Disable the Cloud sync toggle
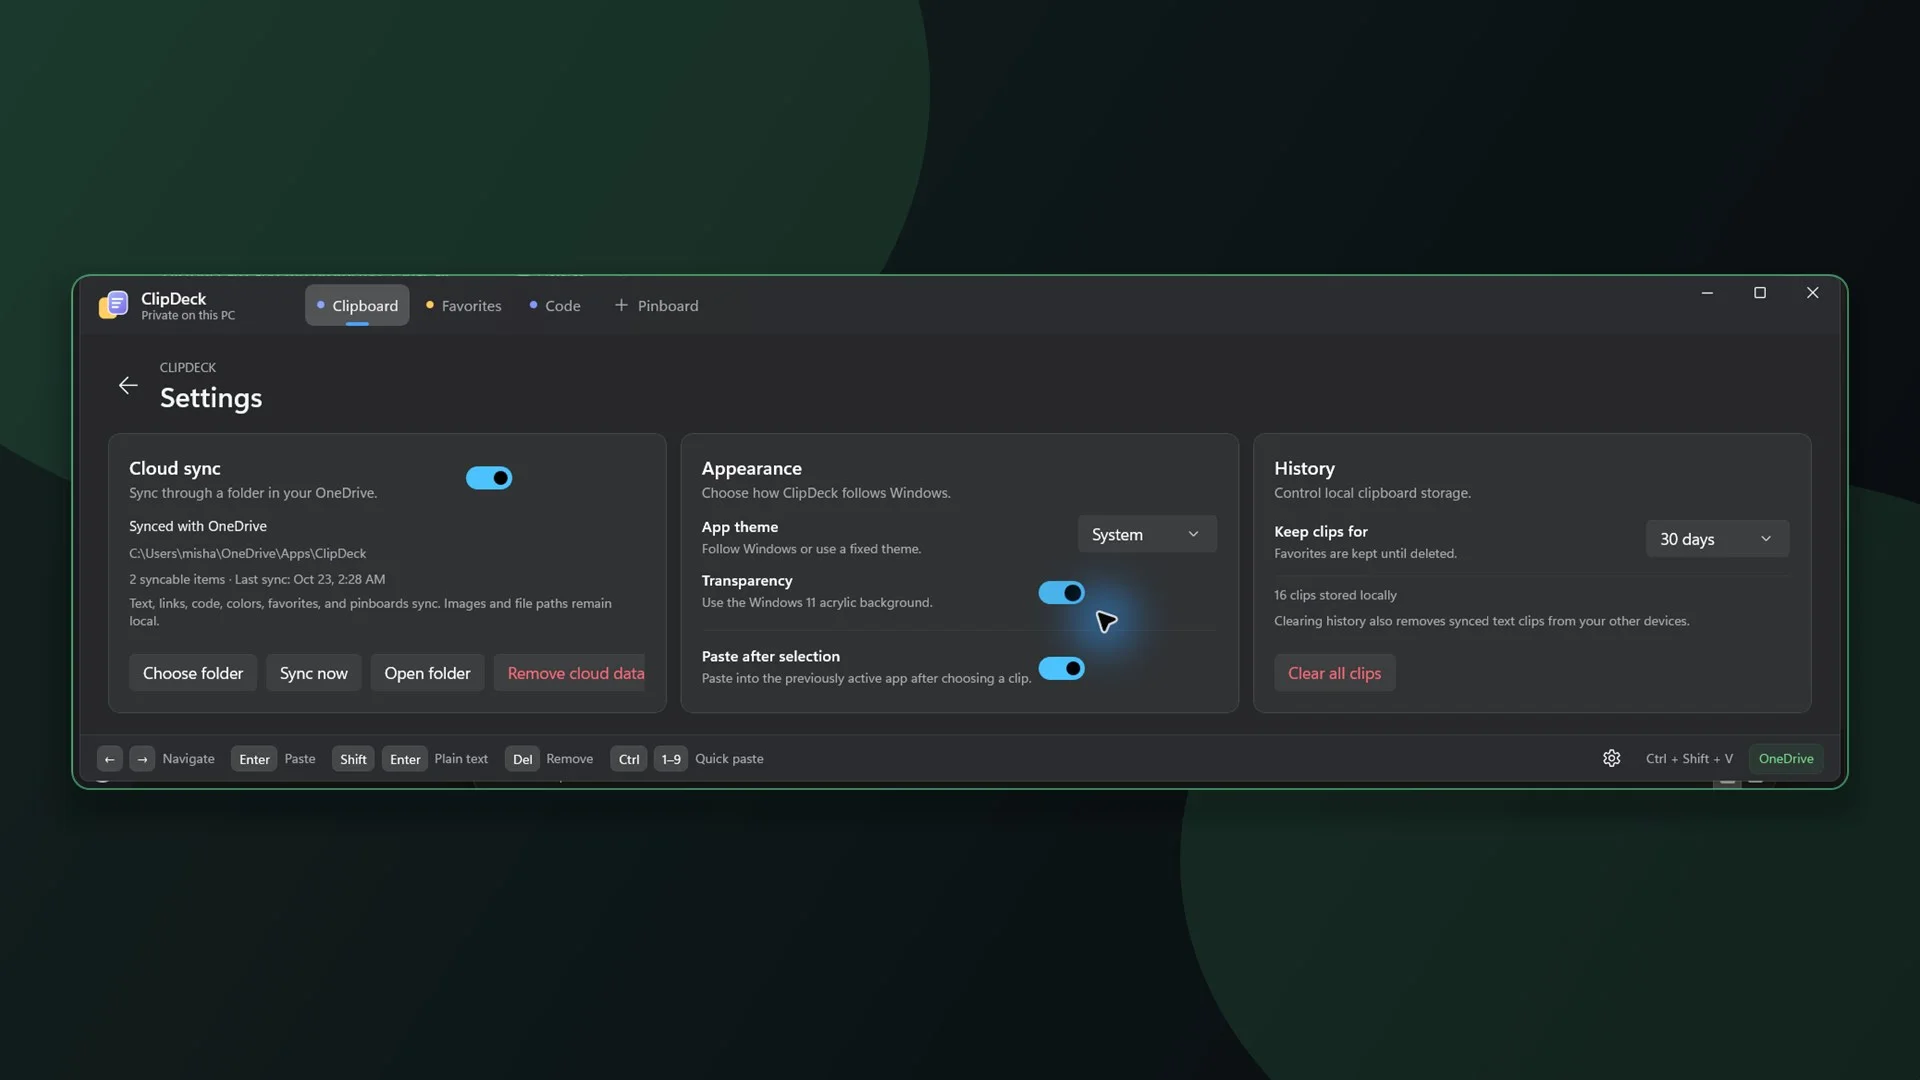This screenshot has height=1080, width=1920. point(489,478)
